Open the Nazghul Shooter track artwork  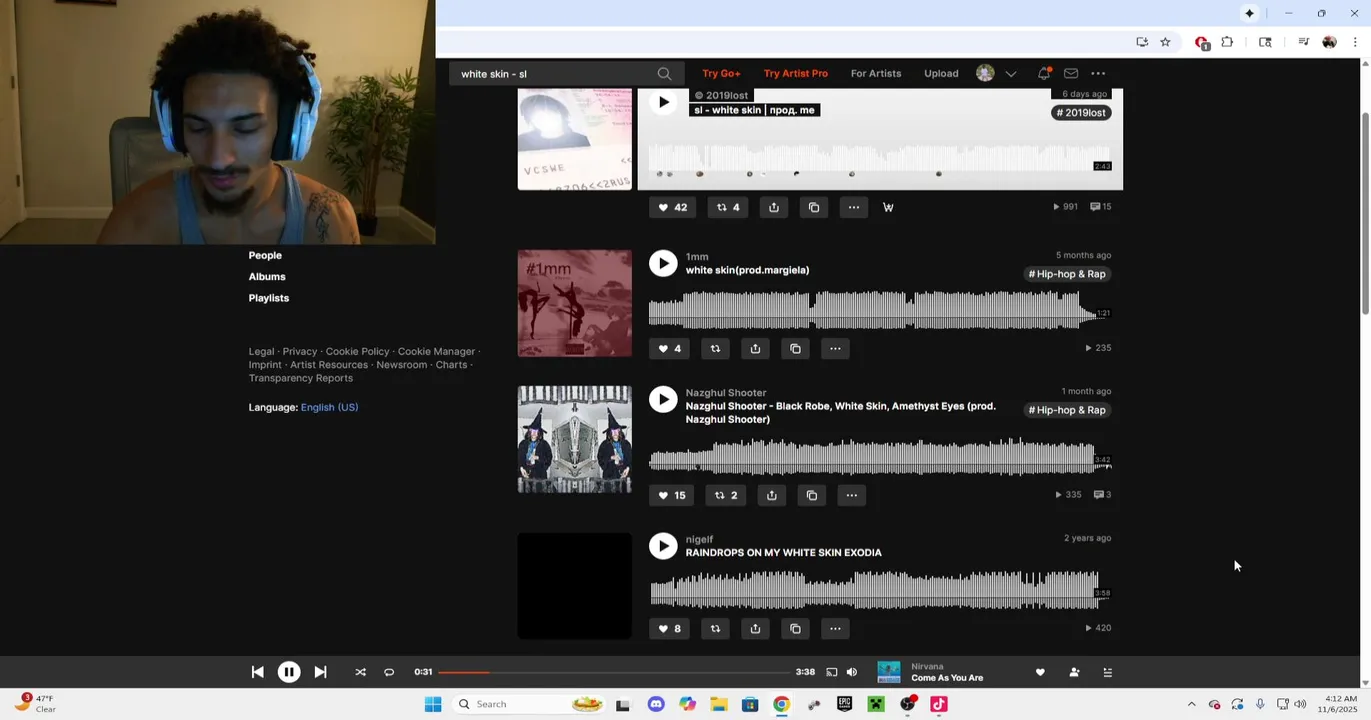pos(575,439)
